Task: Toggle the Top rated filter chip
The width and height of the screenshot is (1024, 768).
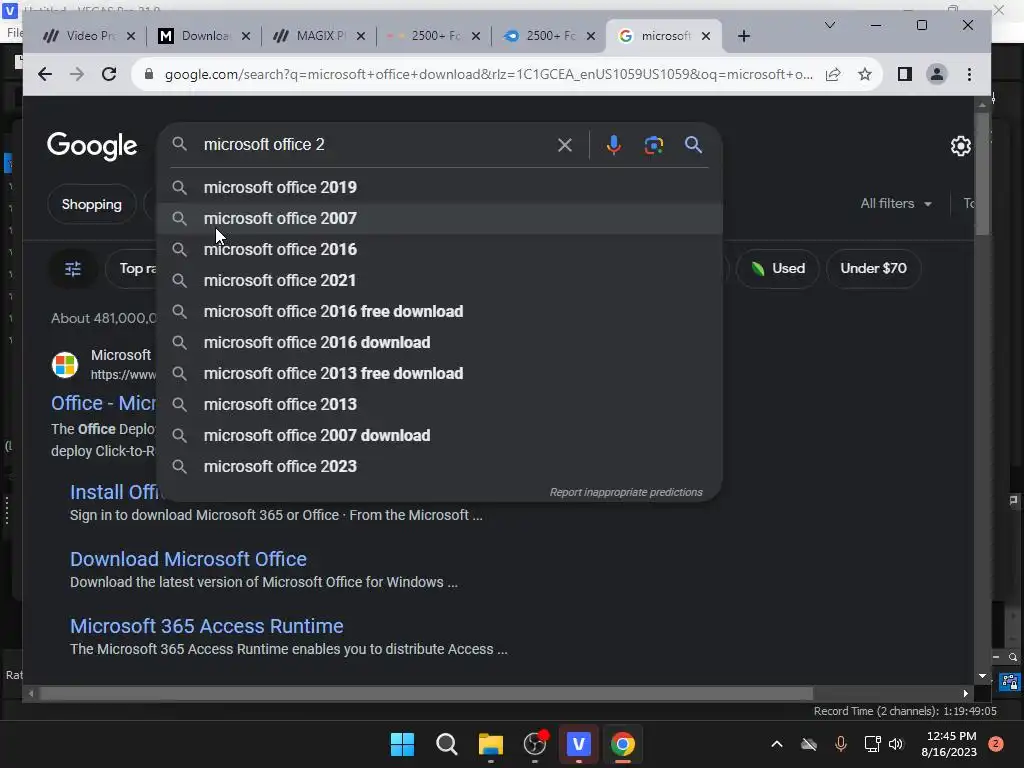Action: (x=132, y=268)
